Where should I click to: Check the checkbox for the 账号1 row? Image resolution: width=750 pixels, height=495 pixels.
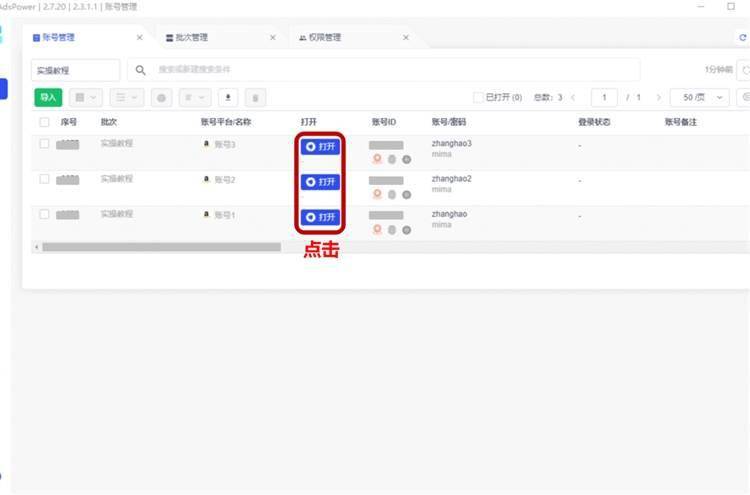pyautogui.click(x=44, y=214)
